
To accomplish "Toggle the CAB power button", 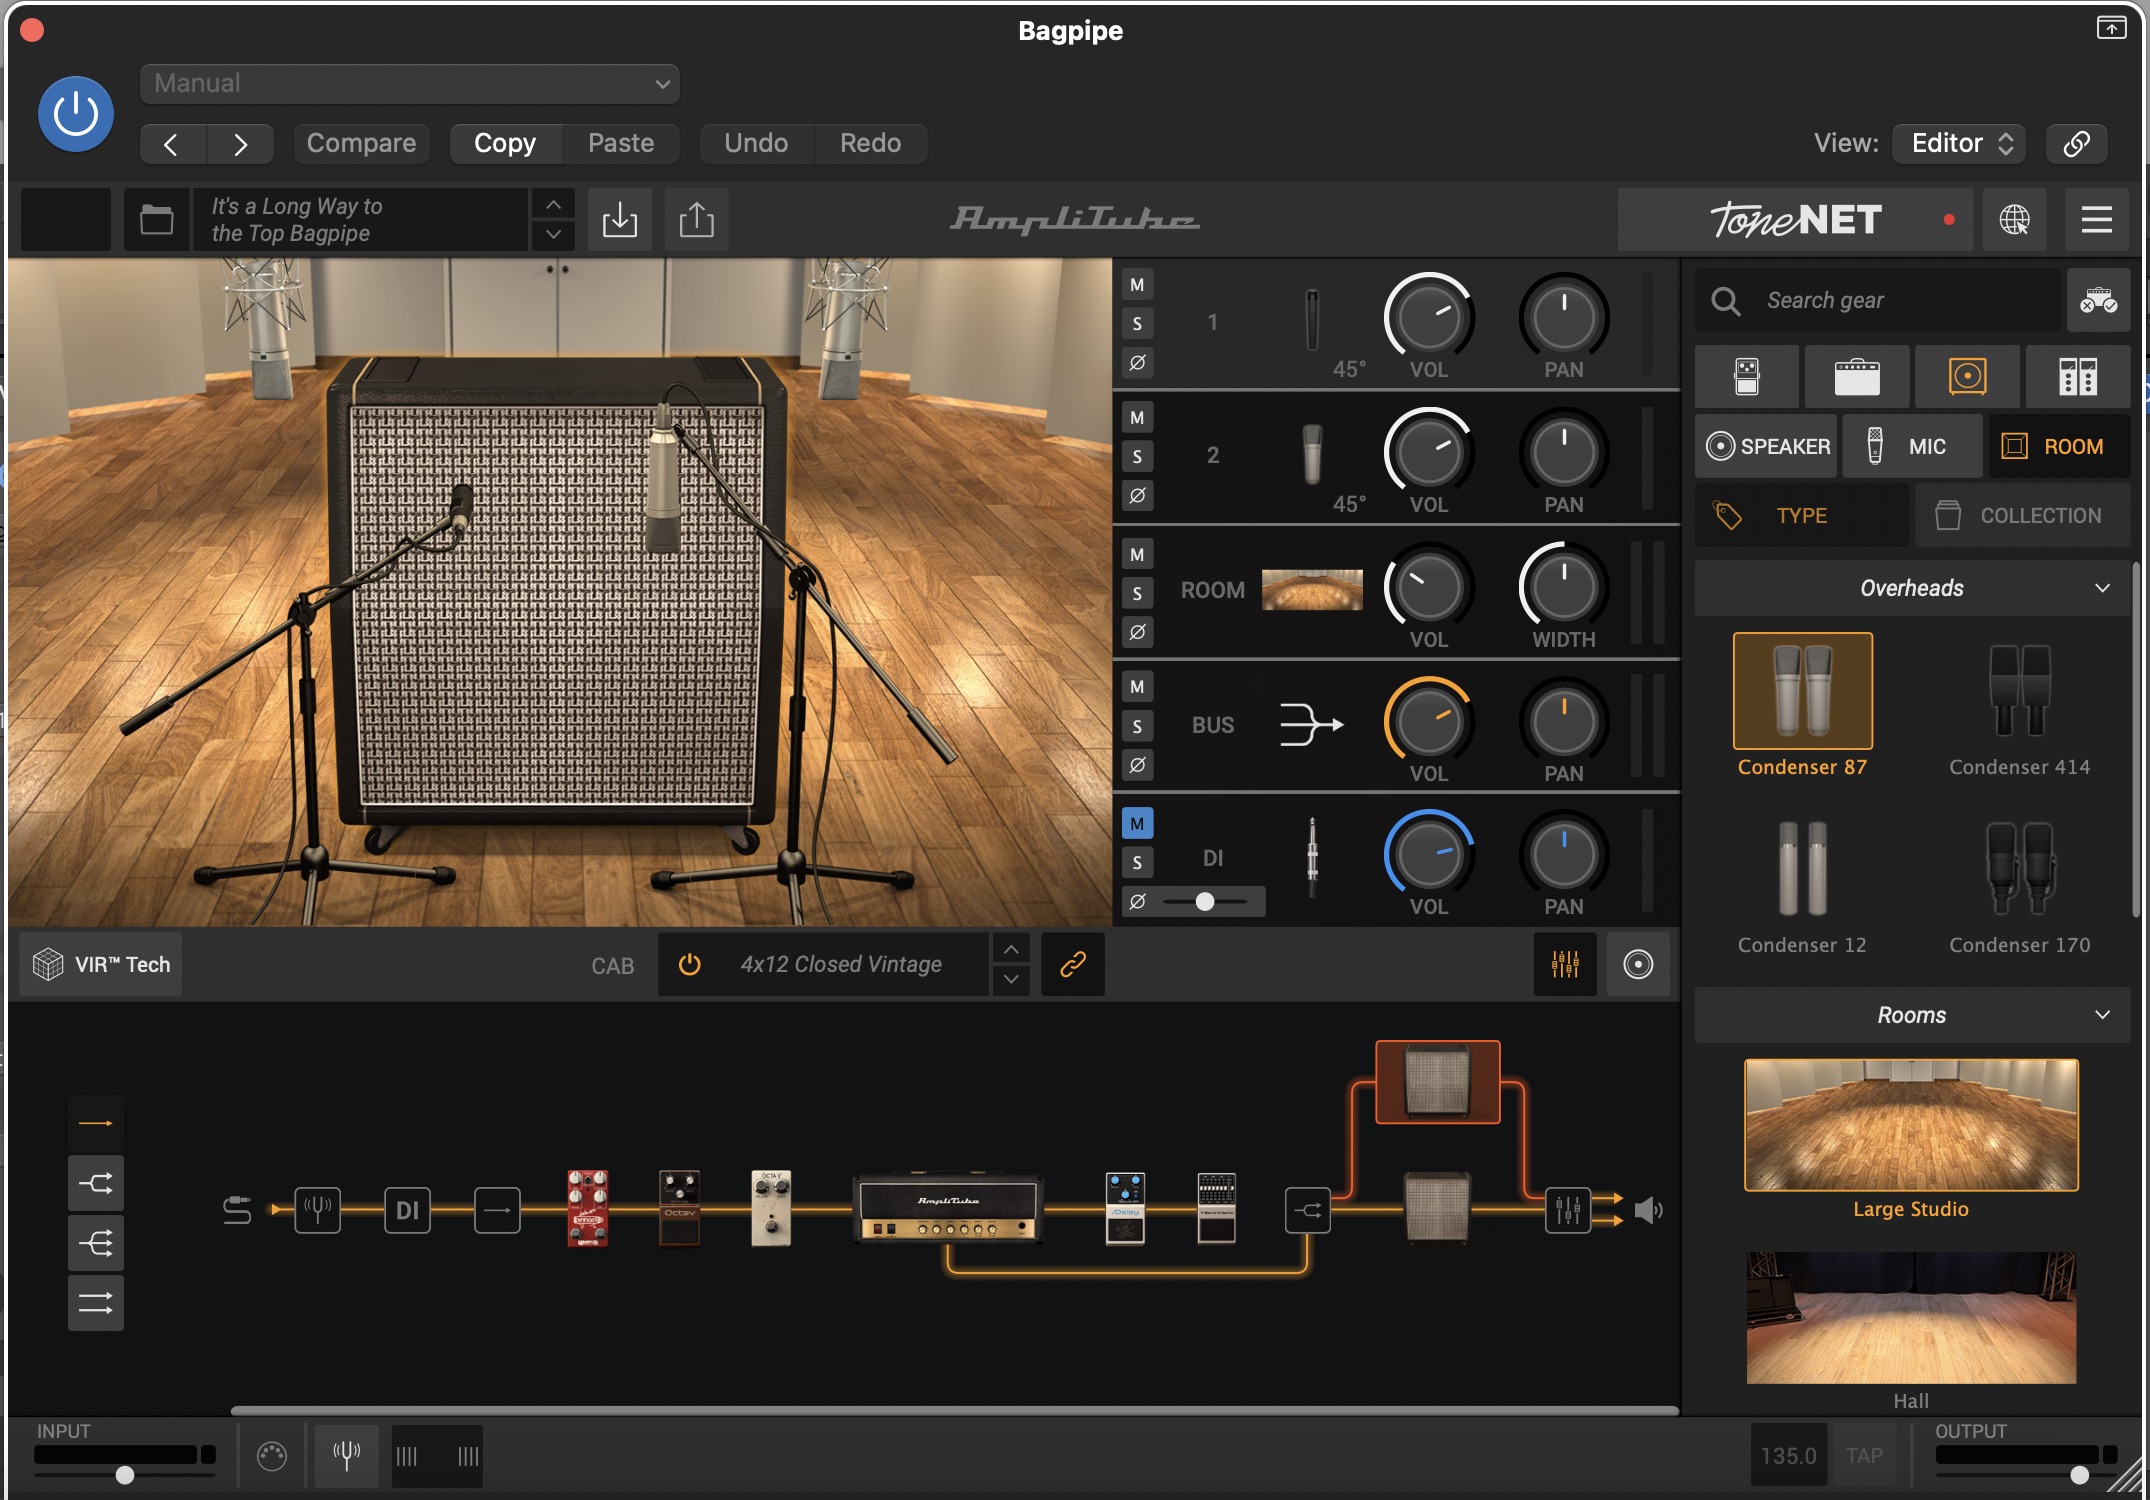I will tap(689, 965).
